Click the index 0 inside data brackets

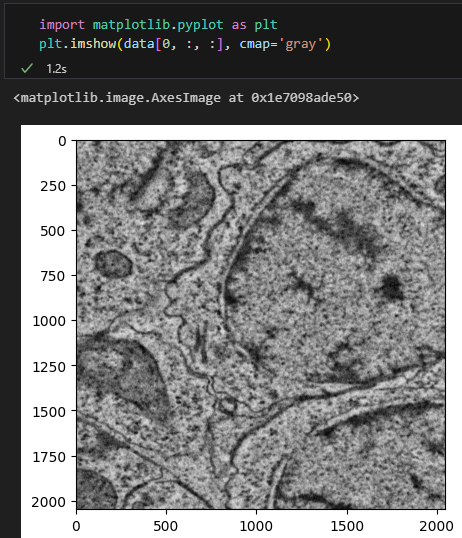click(x=166, y=44)
